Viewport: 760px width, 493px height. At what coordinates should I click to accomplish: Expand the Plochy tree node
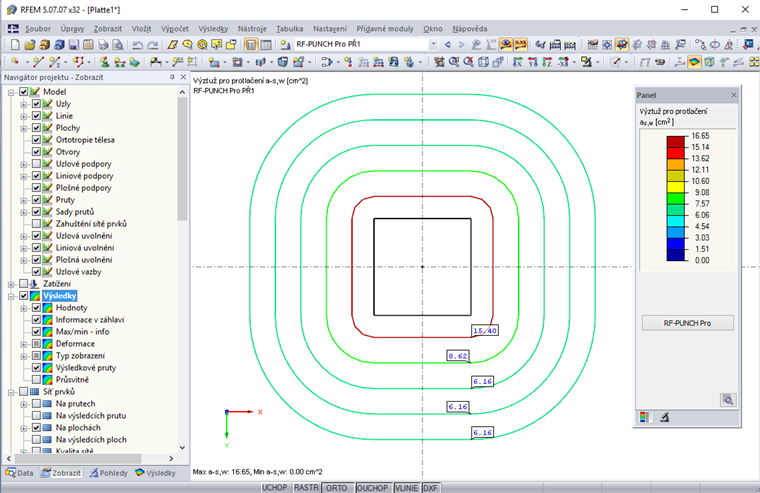click(23, 128)
